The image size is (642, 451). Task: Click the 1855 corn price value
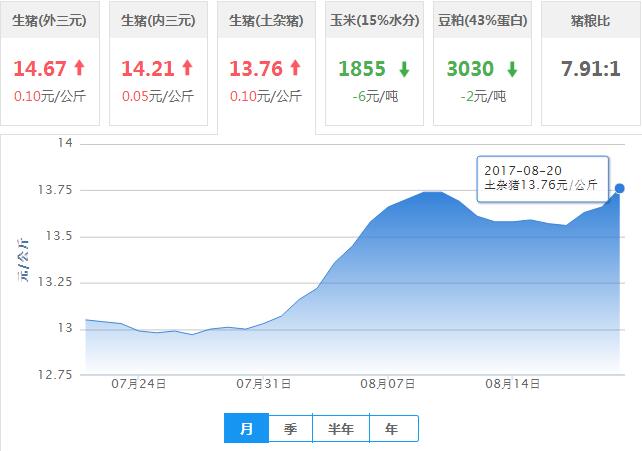[362, 68]
